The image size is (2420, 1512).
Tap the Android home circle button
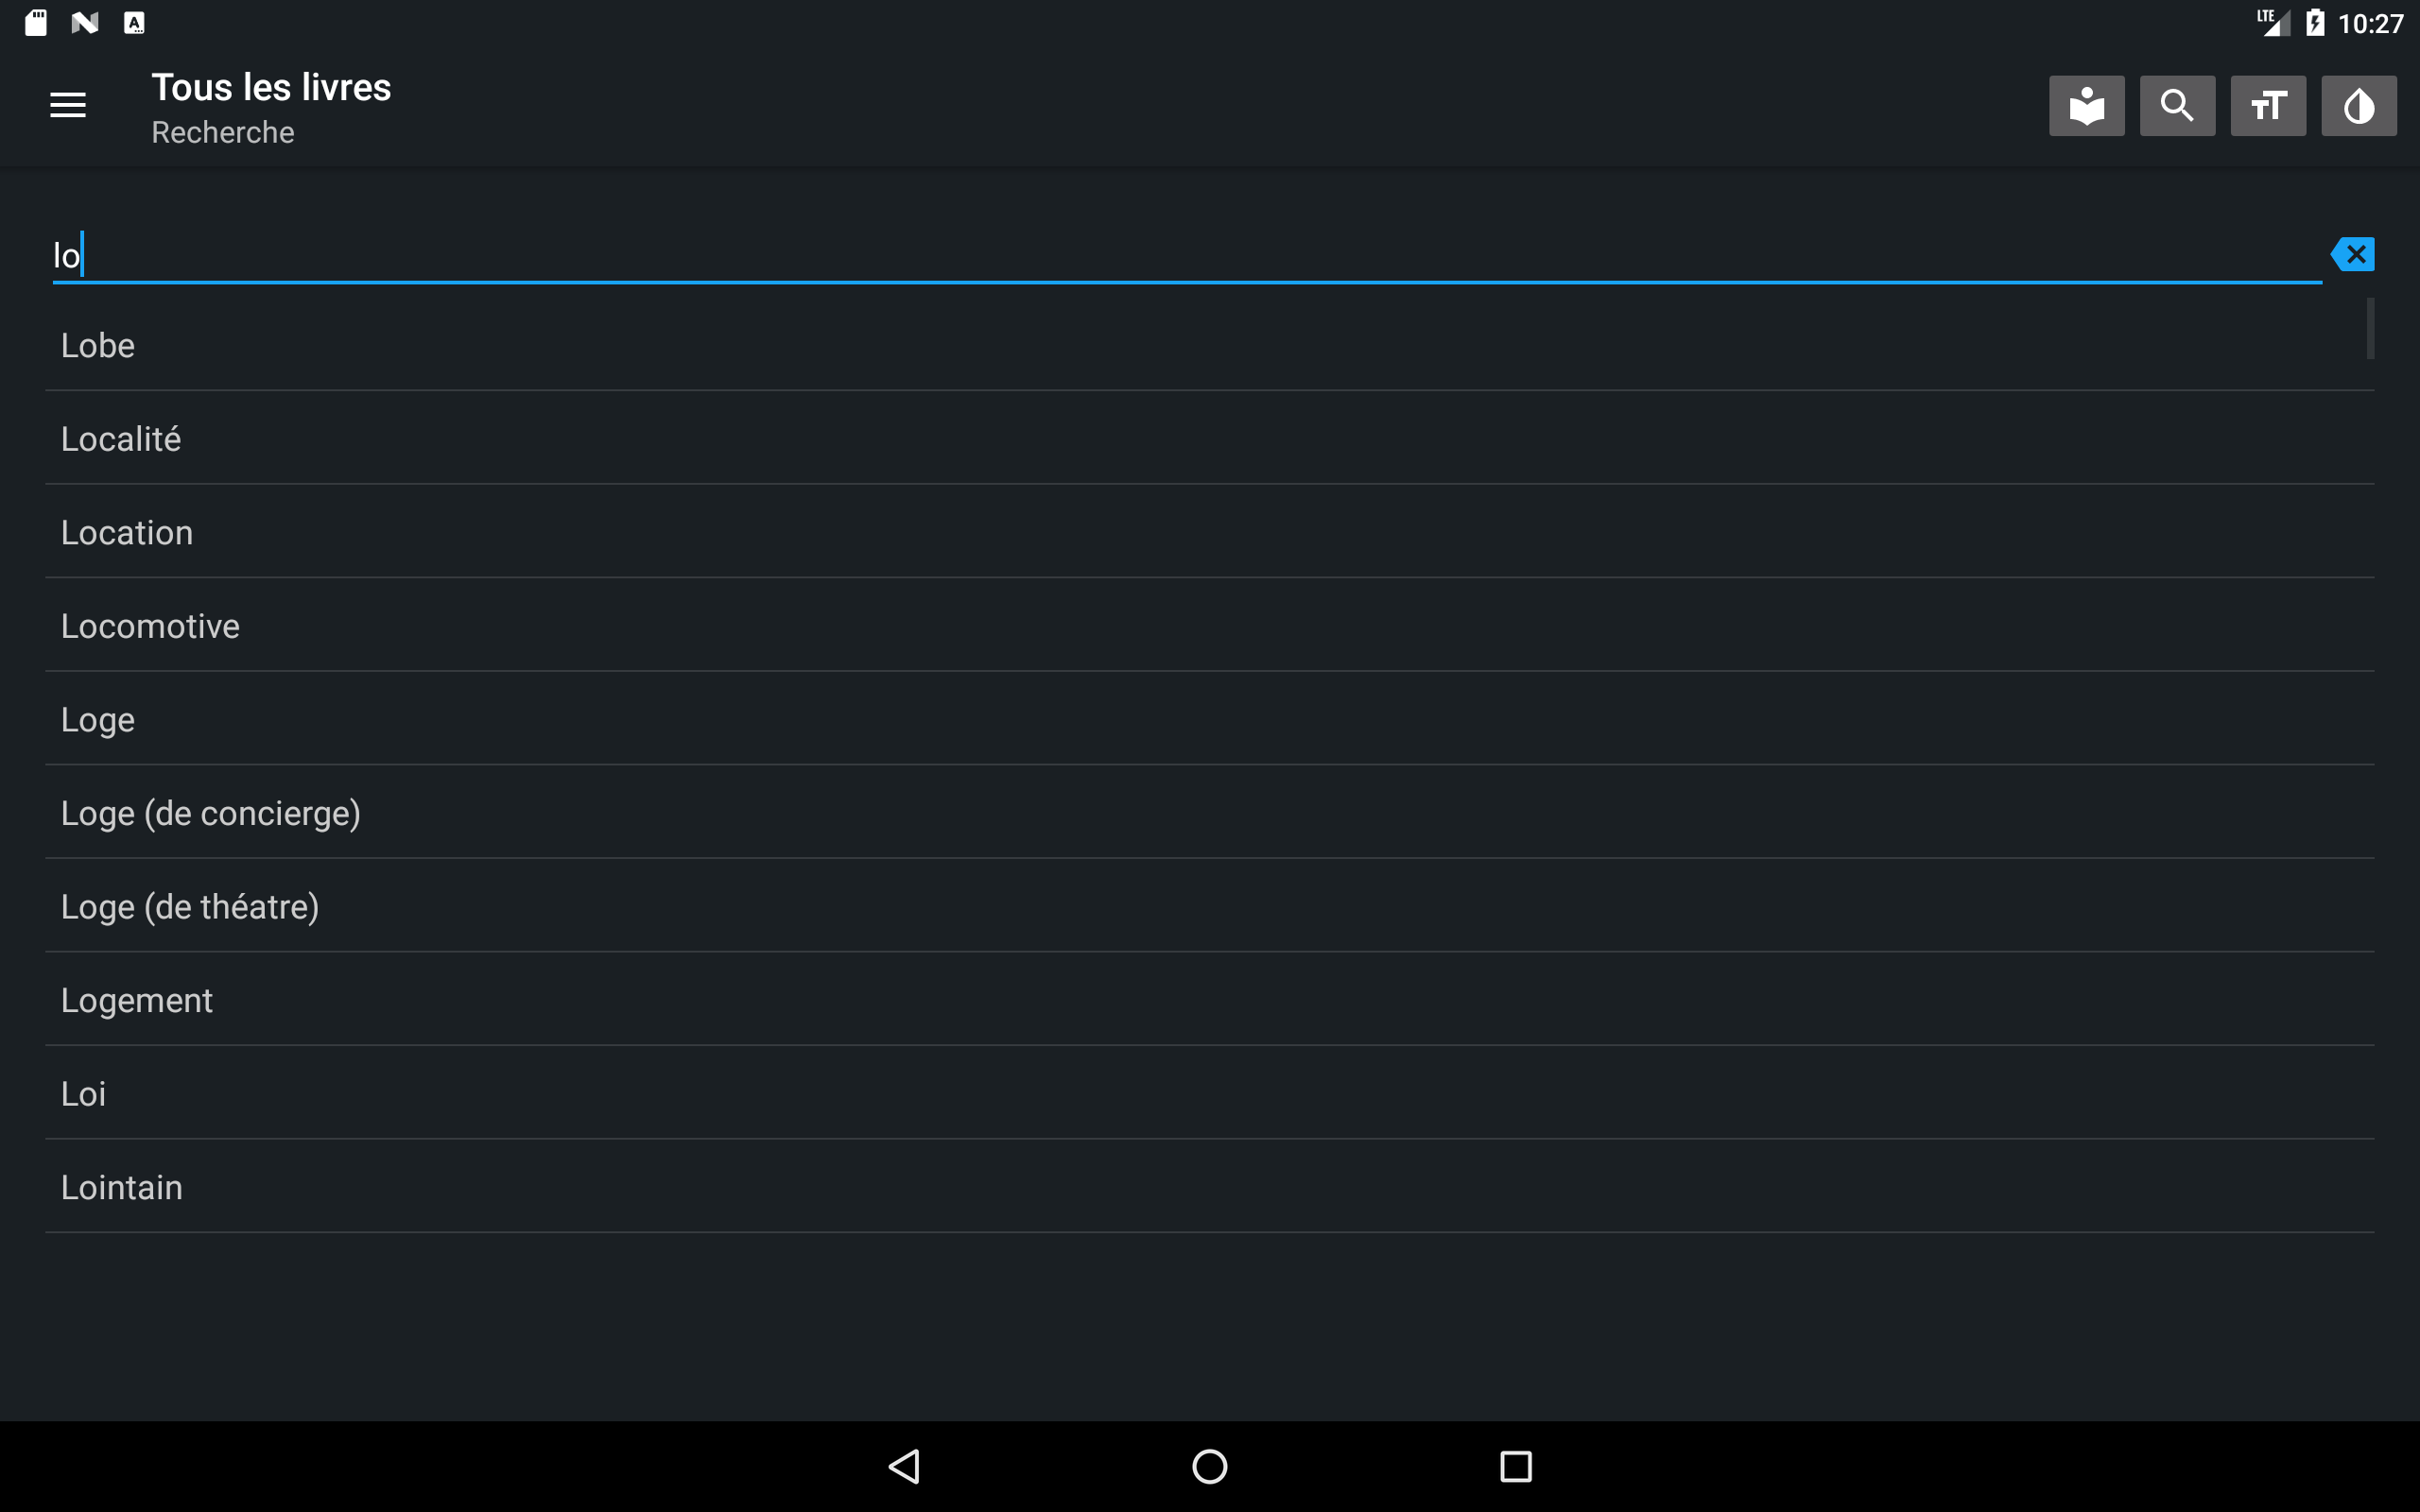[1210, 1466]
